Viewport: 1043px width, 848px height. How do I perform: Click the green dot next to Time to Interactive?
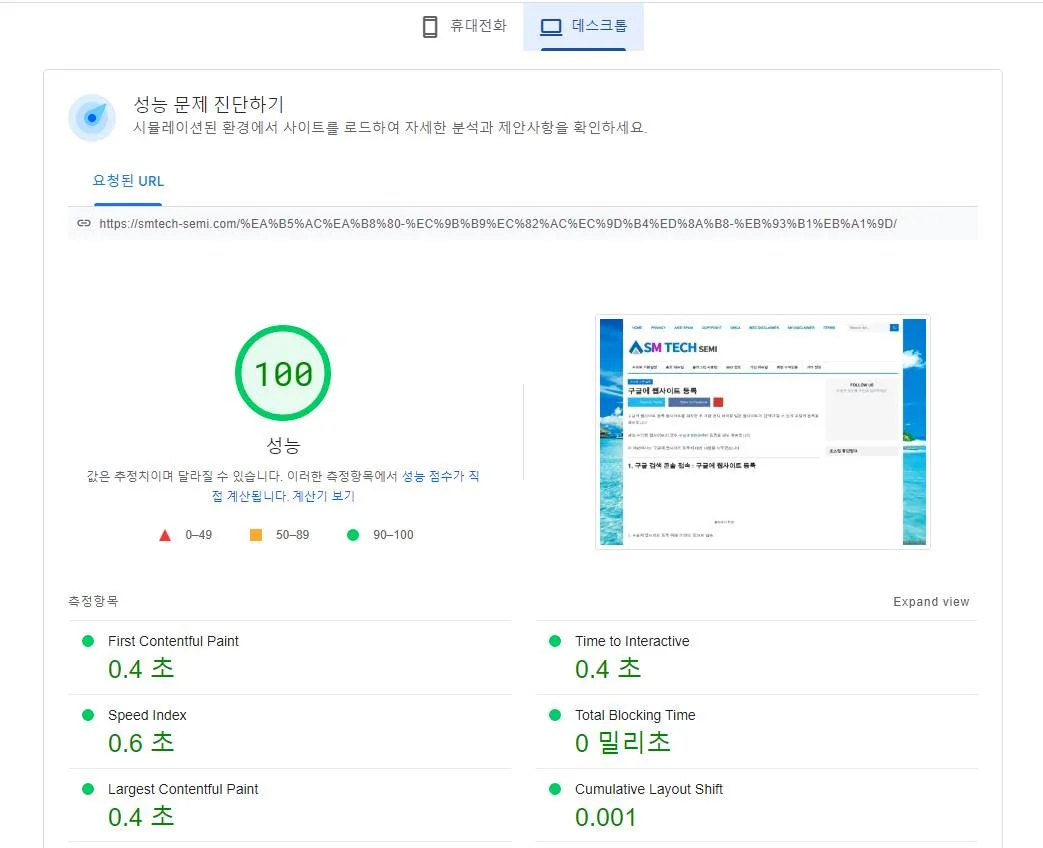556,641
